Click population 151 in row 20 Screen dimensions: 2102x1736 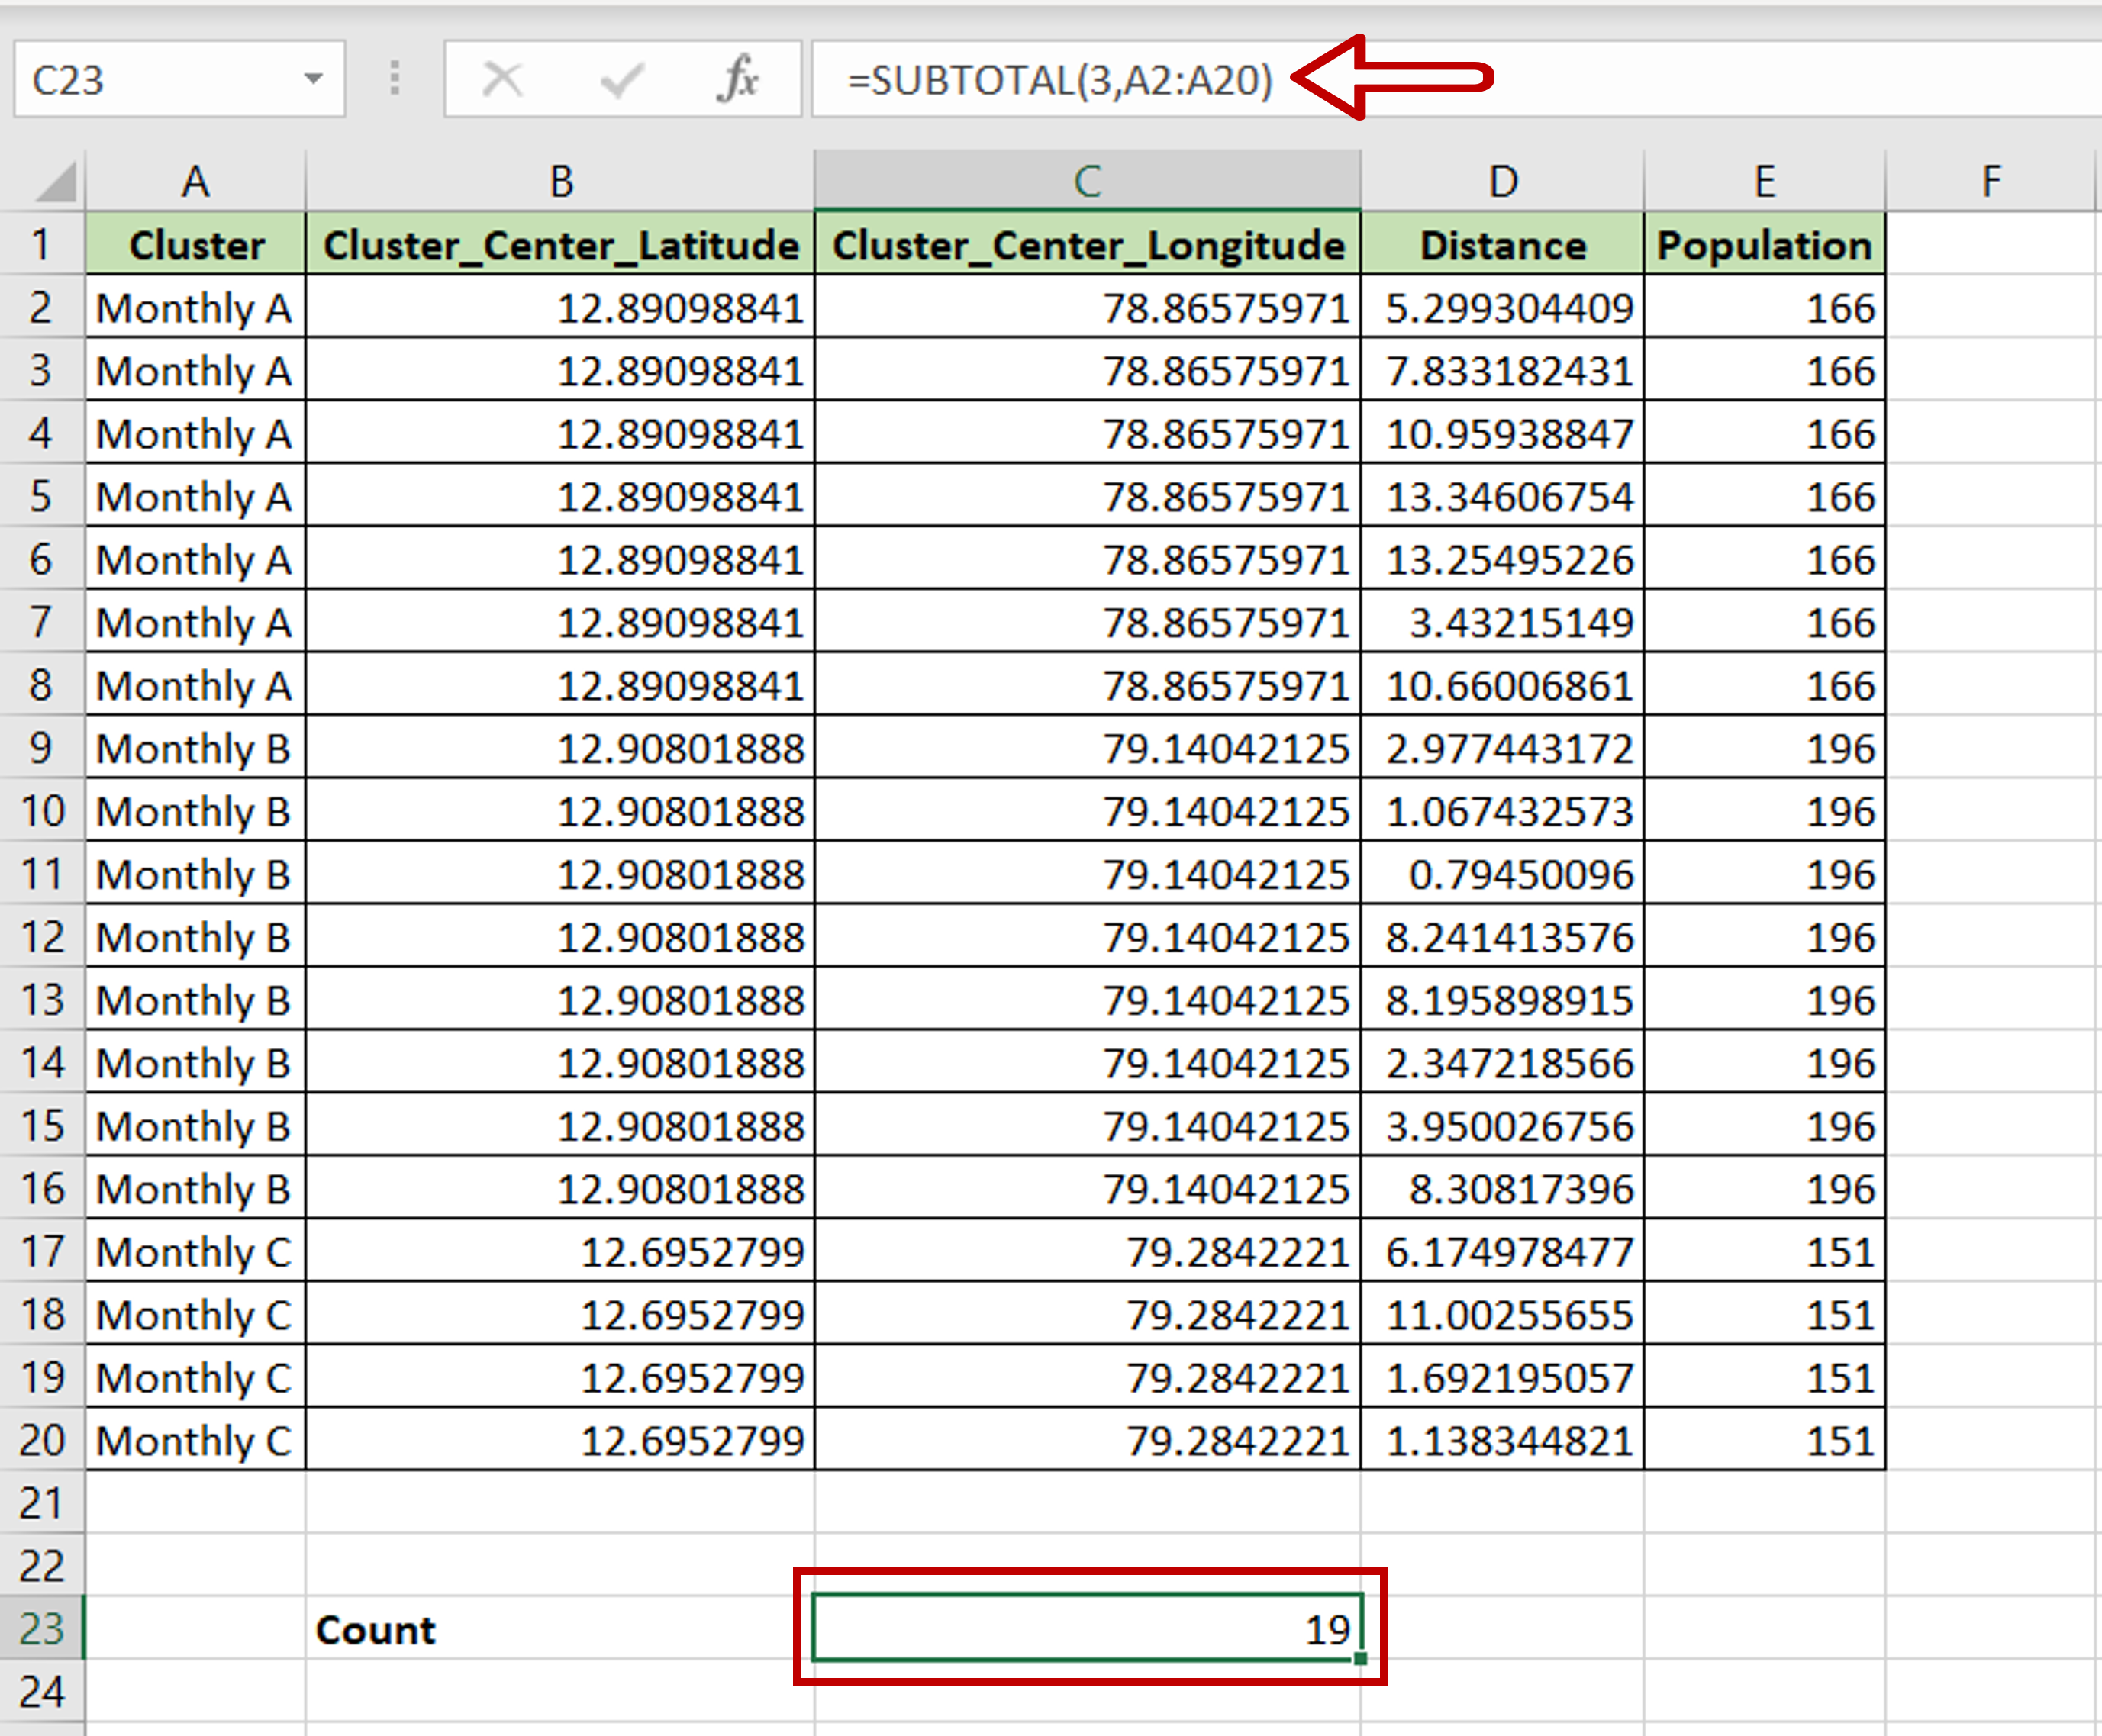click(1765, 1440)
